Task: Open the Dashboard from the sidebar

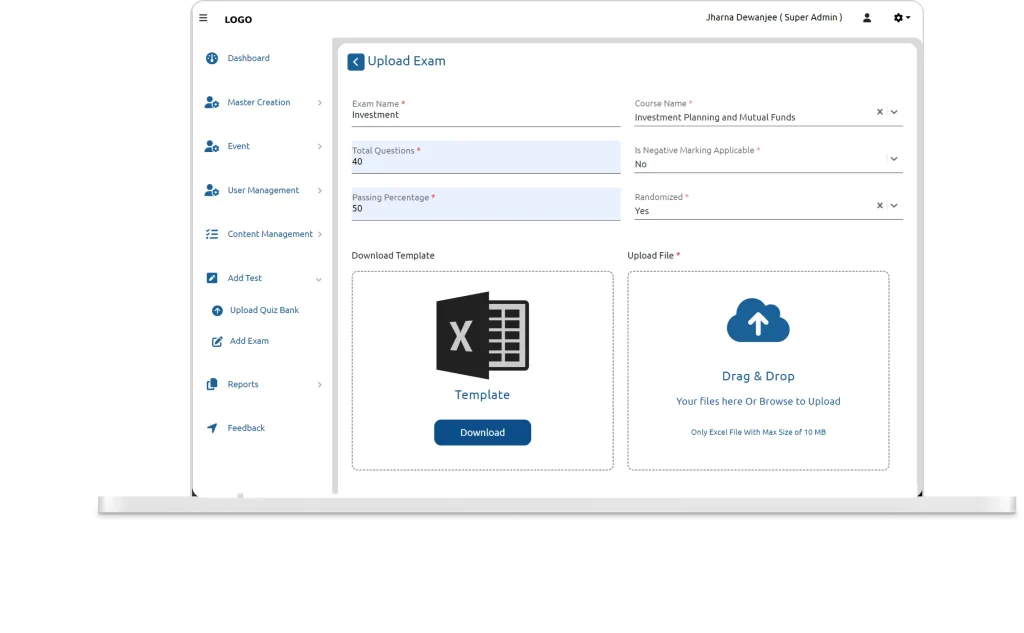Action: click(211, 58)
